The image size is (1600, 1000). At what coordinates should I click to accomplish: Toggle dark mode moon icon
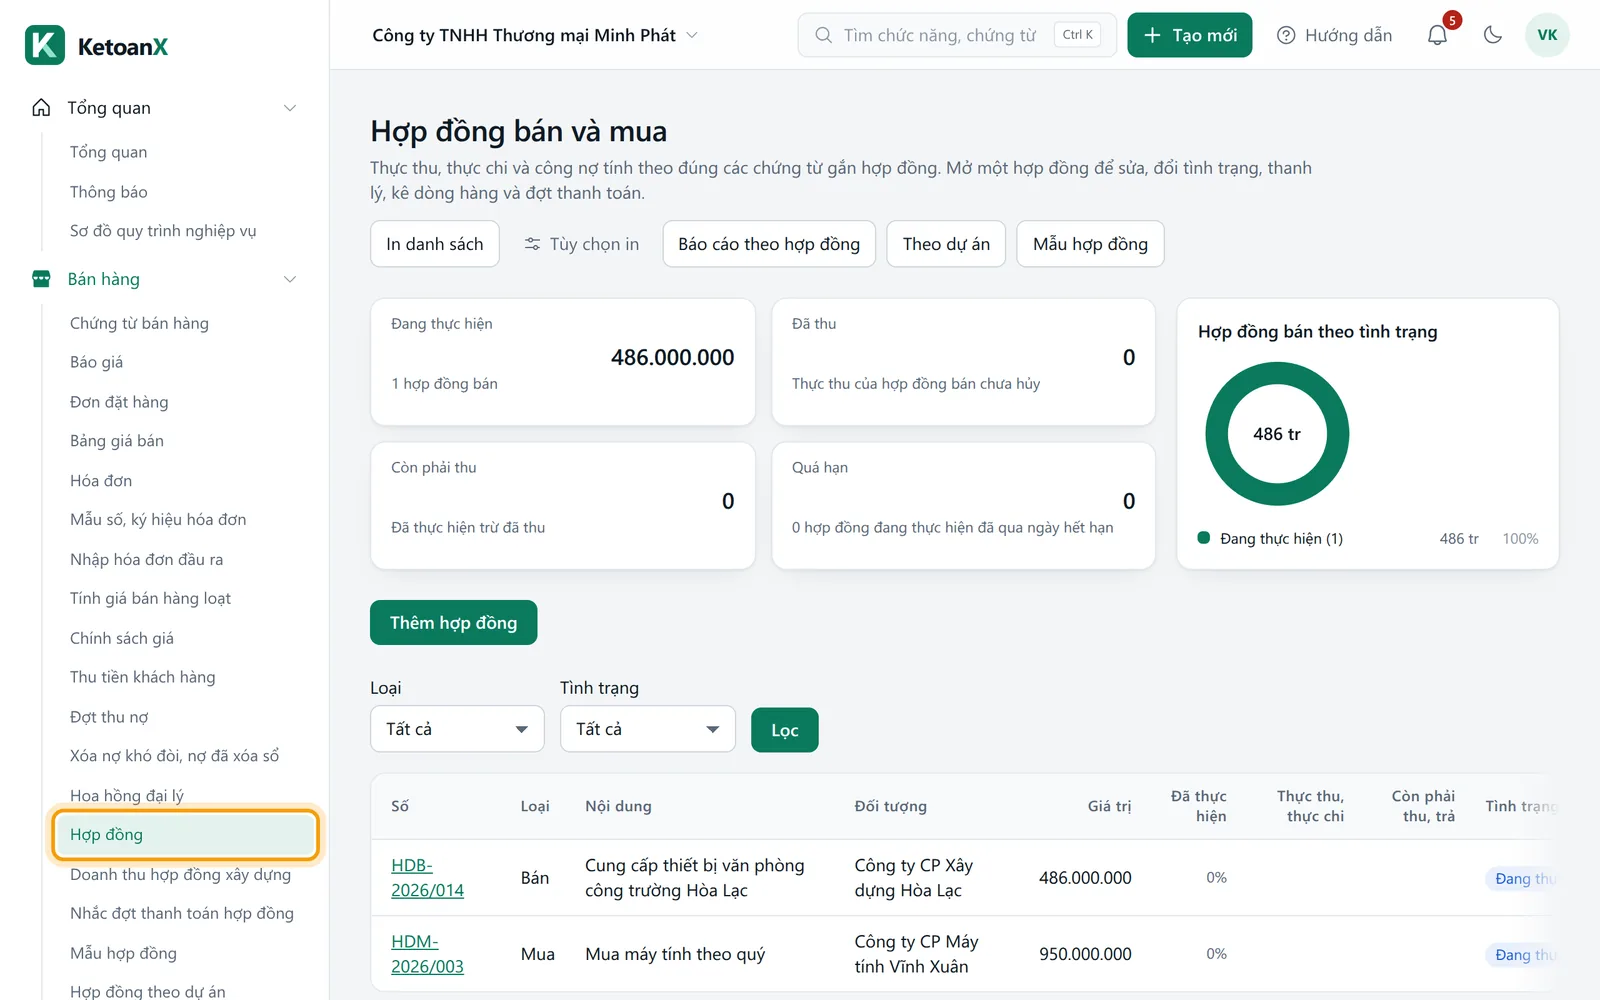tap(1493, 35)
